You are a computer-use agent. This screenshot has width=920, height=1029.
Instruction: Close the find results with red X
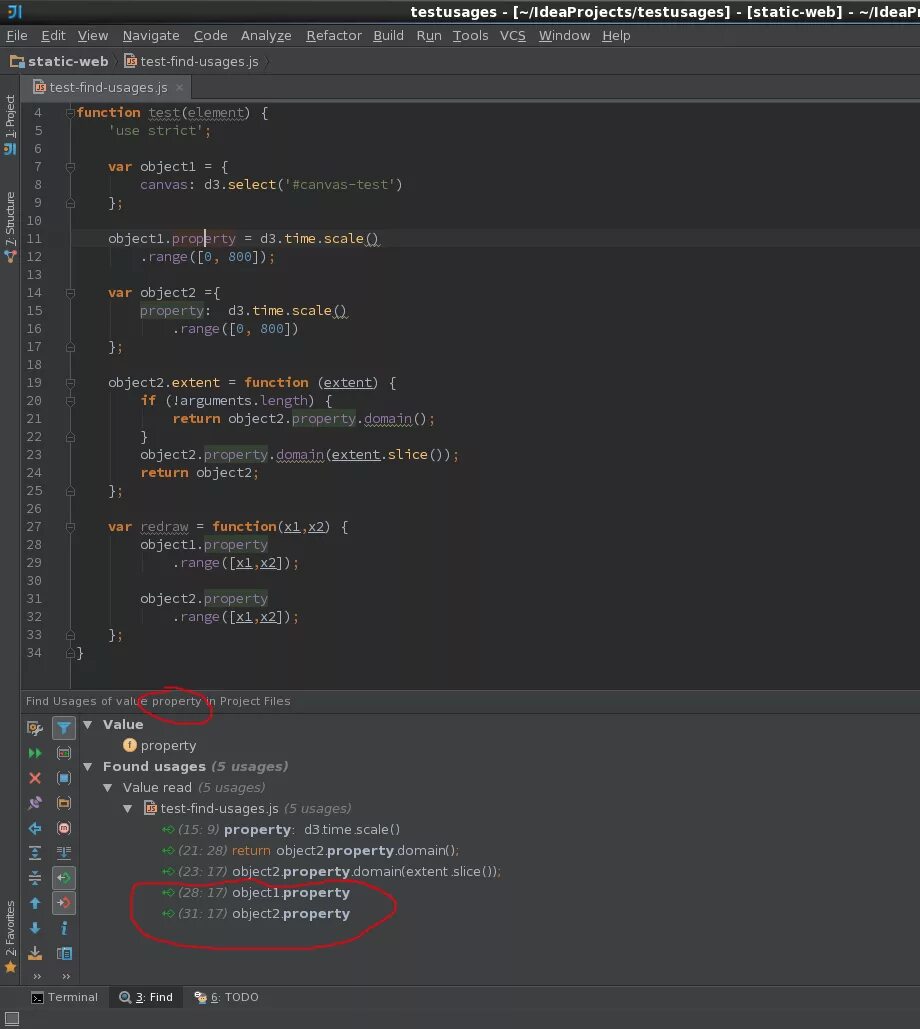coord(35,778)
